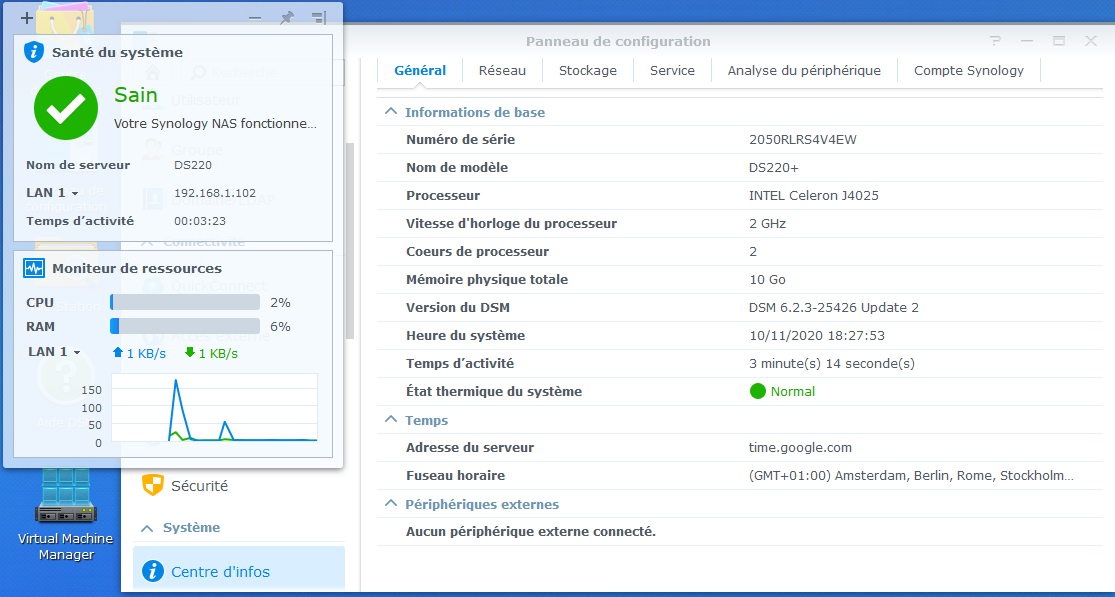Collapse the Périphériques externes section

click(390, 504)
